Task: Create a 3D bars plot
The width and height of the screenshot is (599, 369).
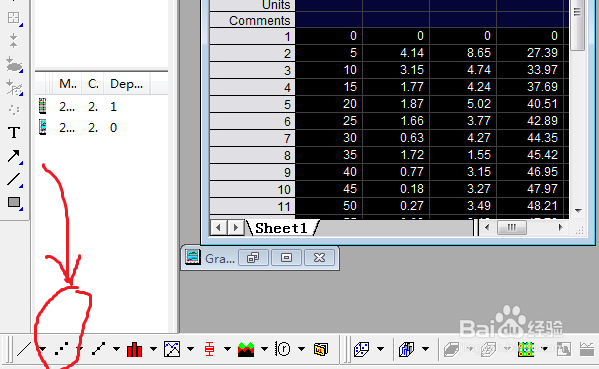Action: [406, 349]
